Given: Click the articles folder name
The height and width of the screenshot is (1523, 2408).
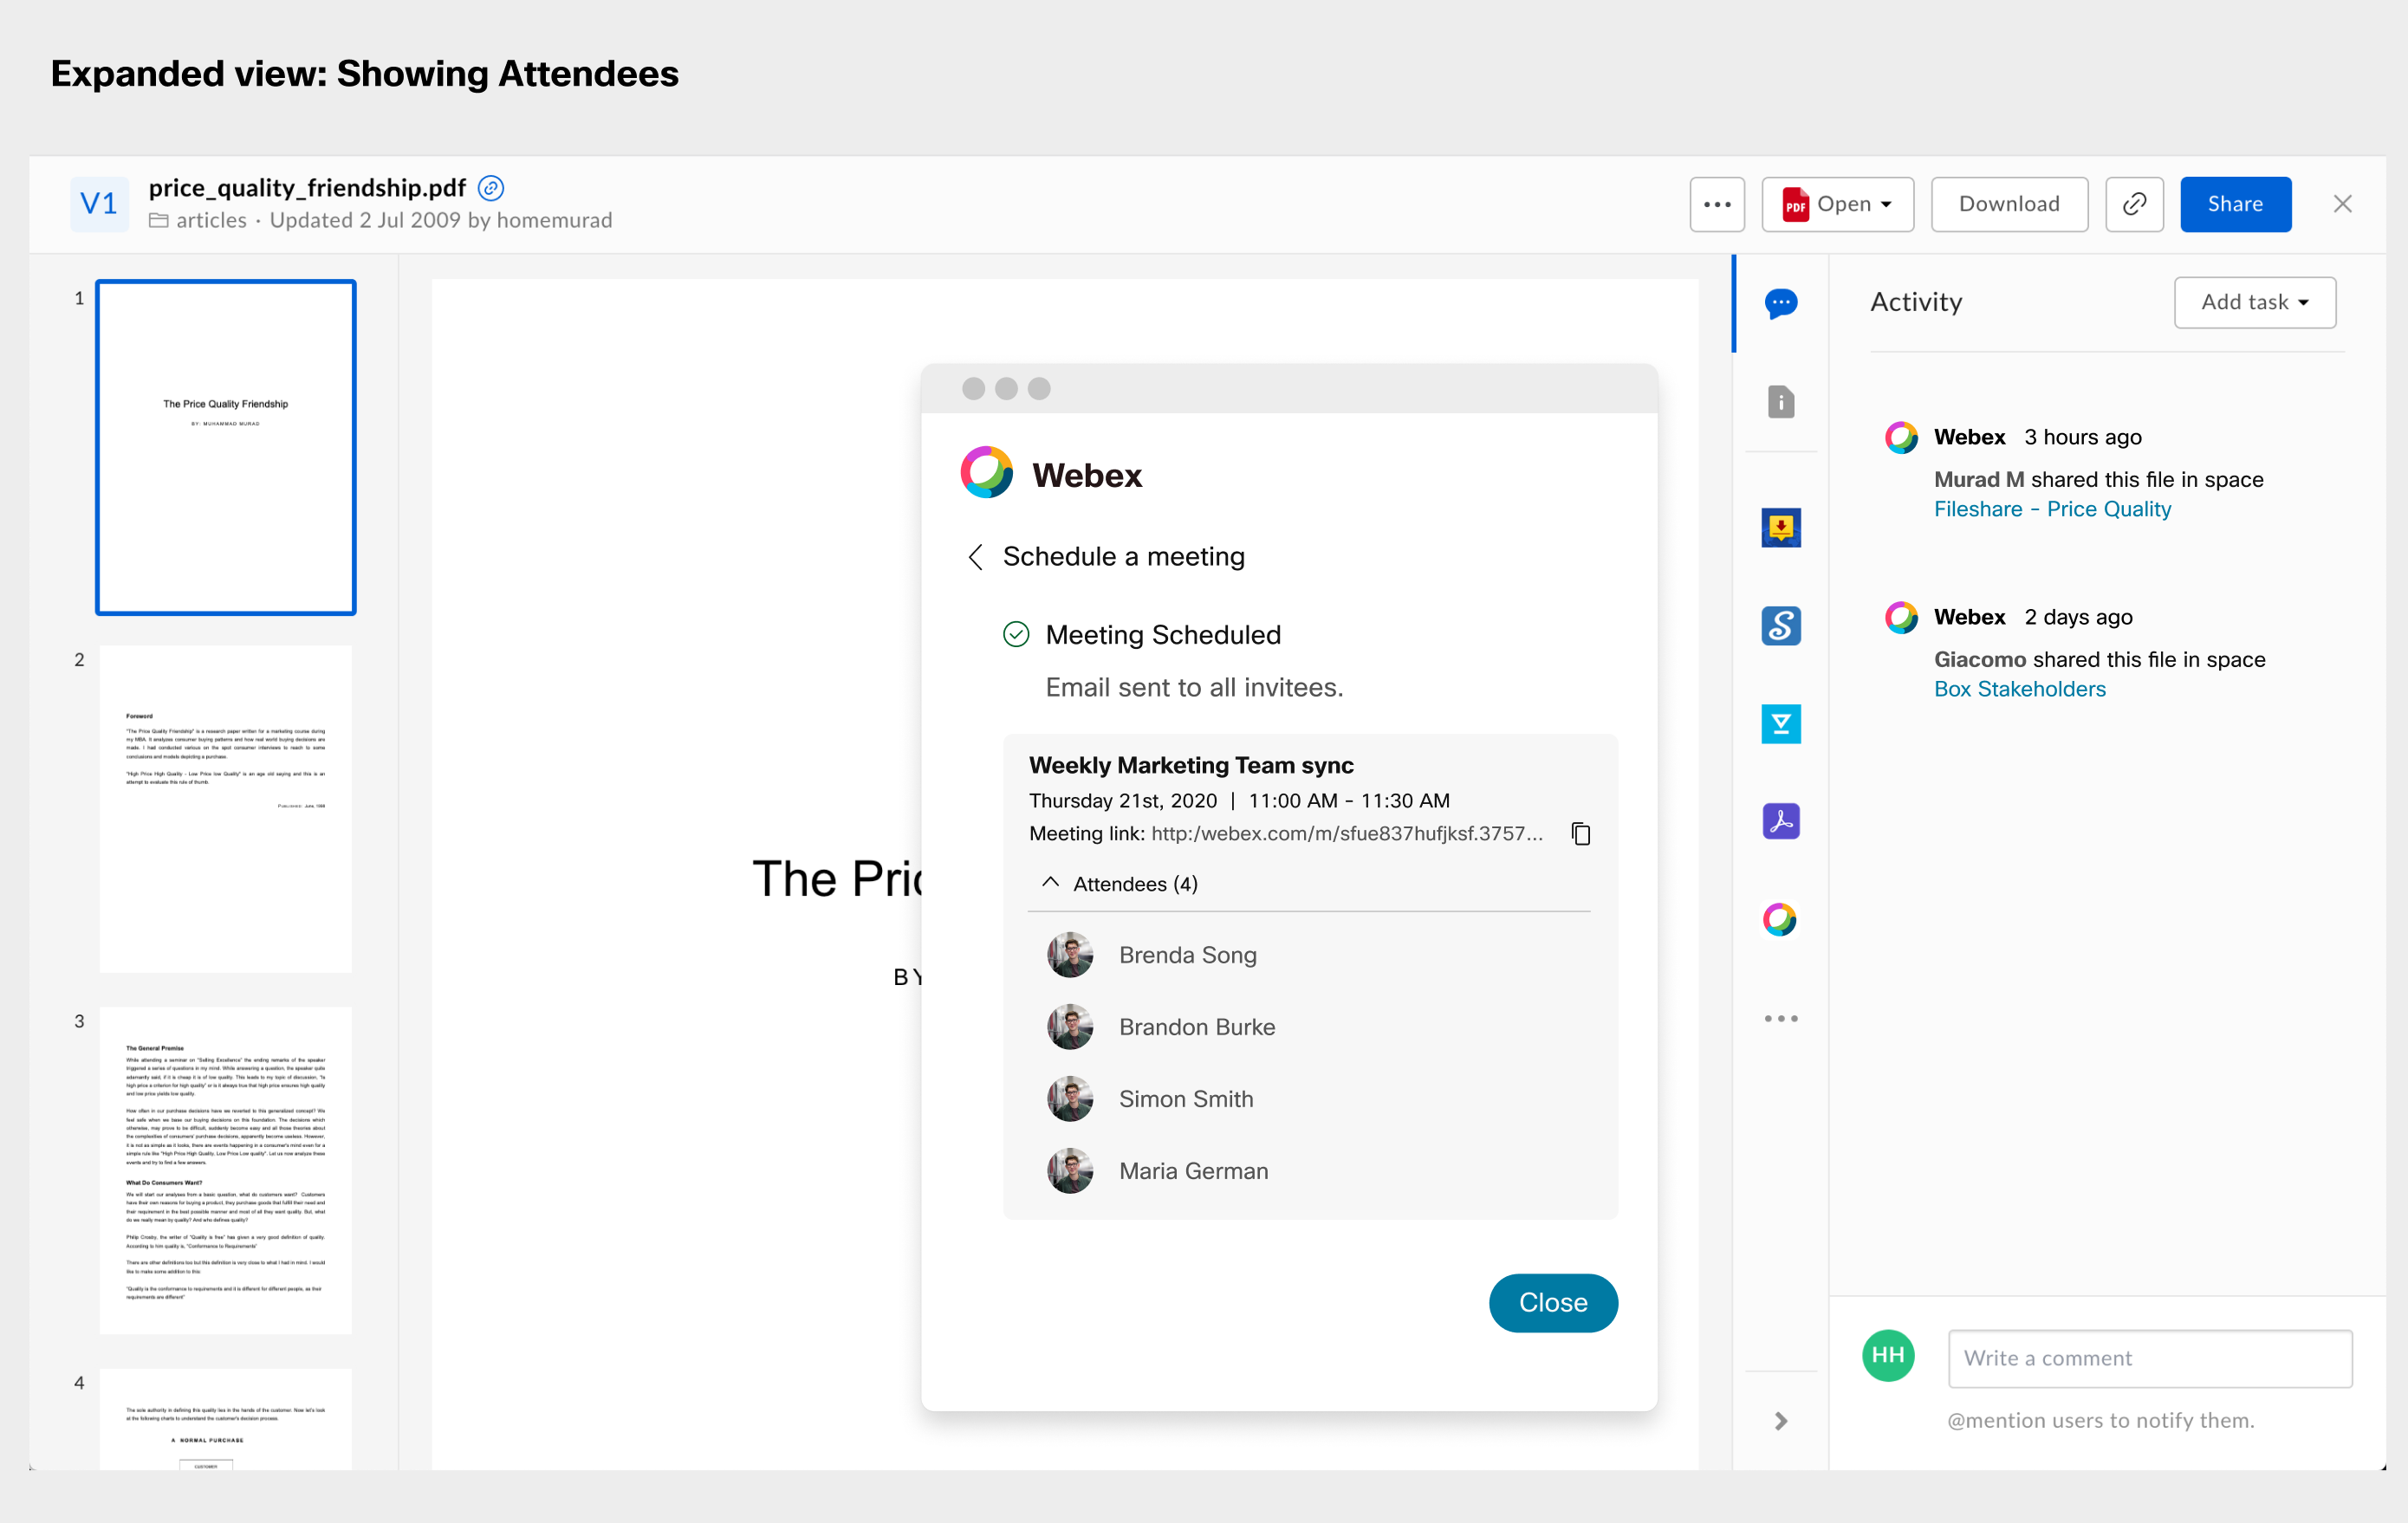Looking at the screenshot, I should (x=211, y=220).
